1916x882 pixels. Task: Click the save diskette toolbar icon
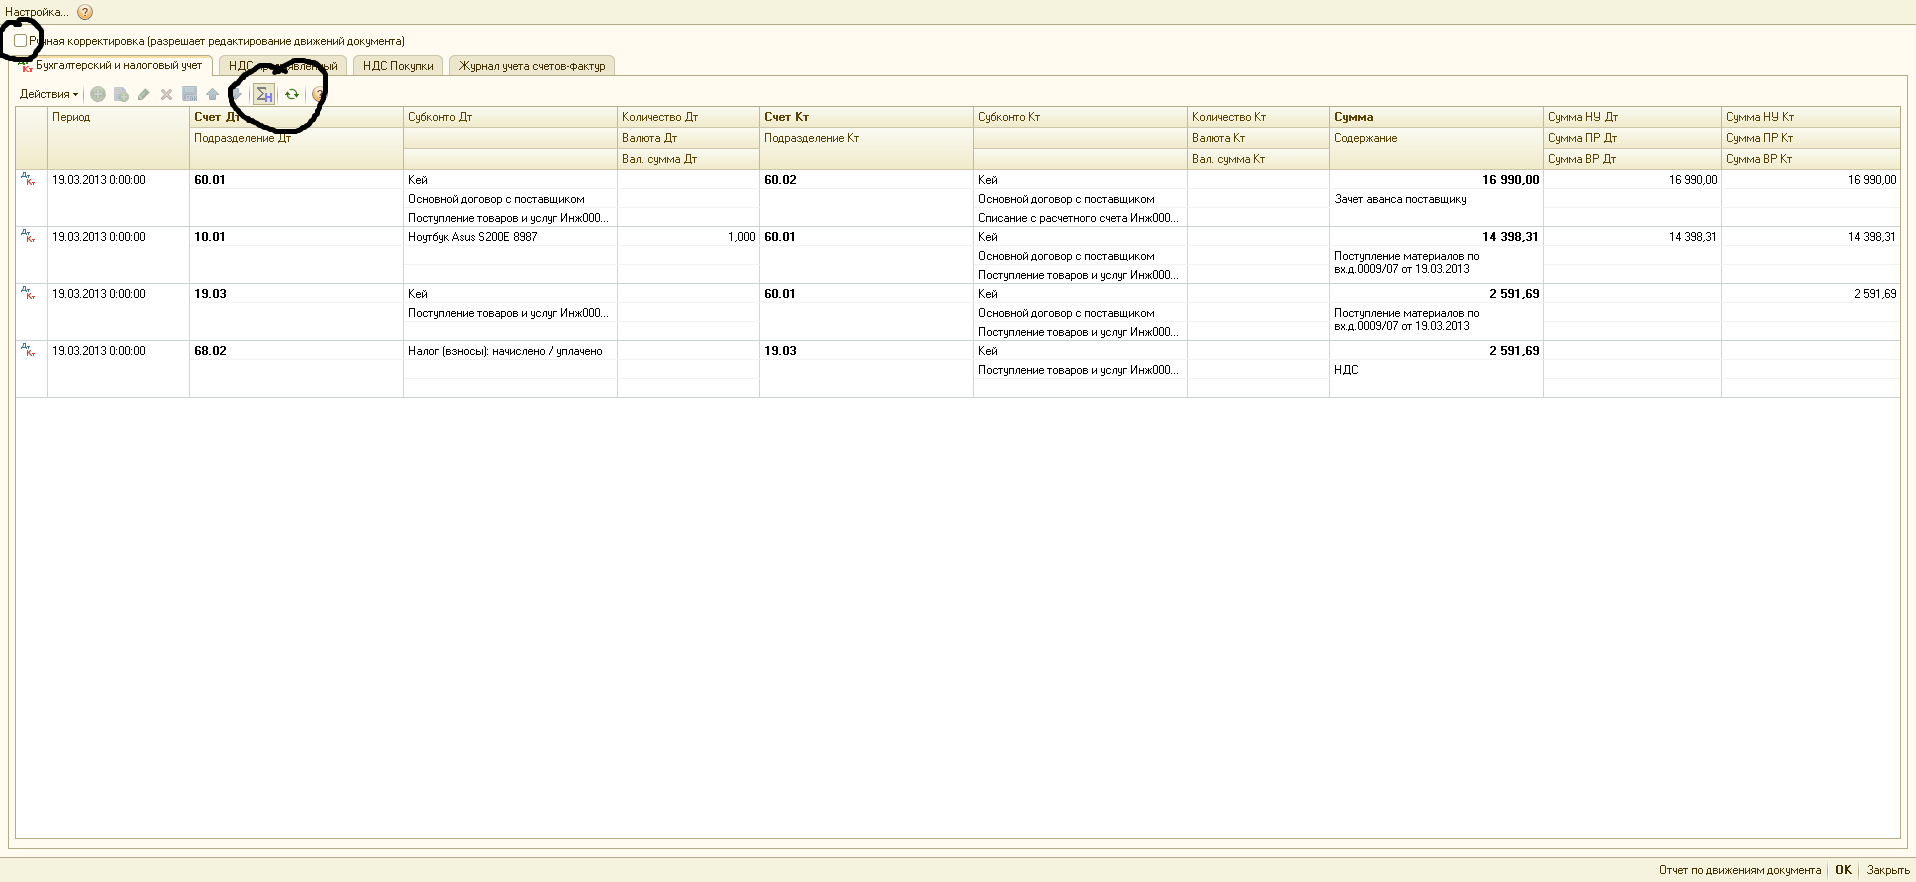pyautogui.click(x=190, y=94)
